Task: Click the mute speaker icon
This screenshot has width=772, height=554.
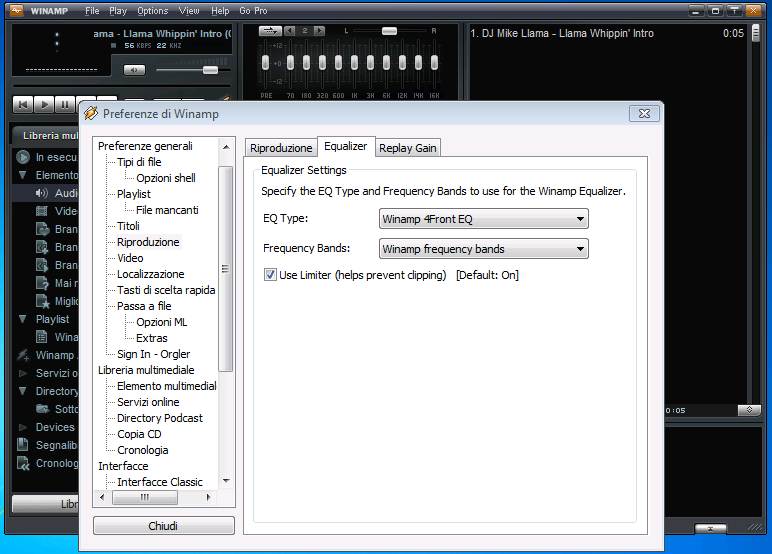Action: (x=134, y=70)
